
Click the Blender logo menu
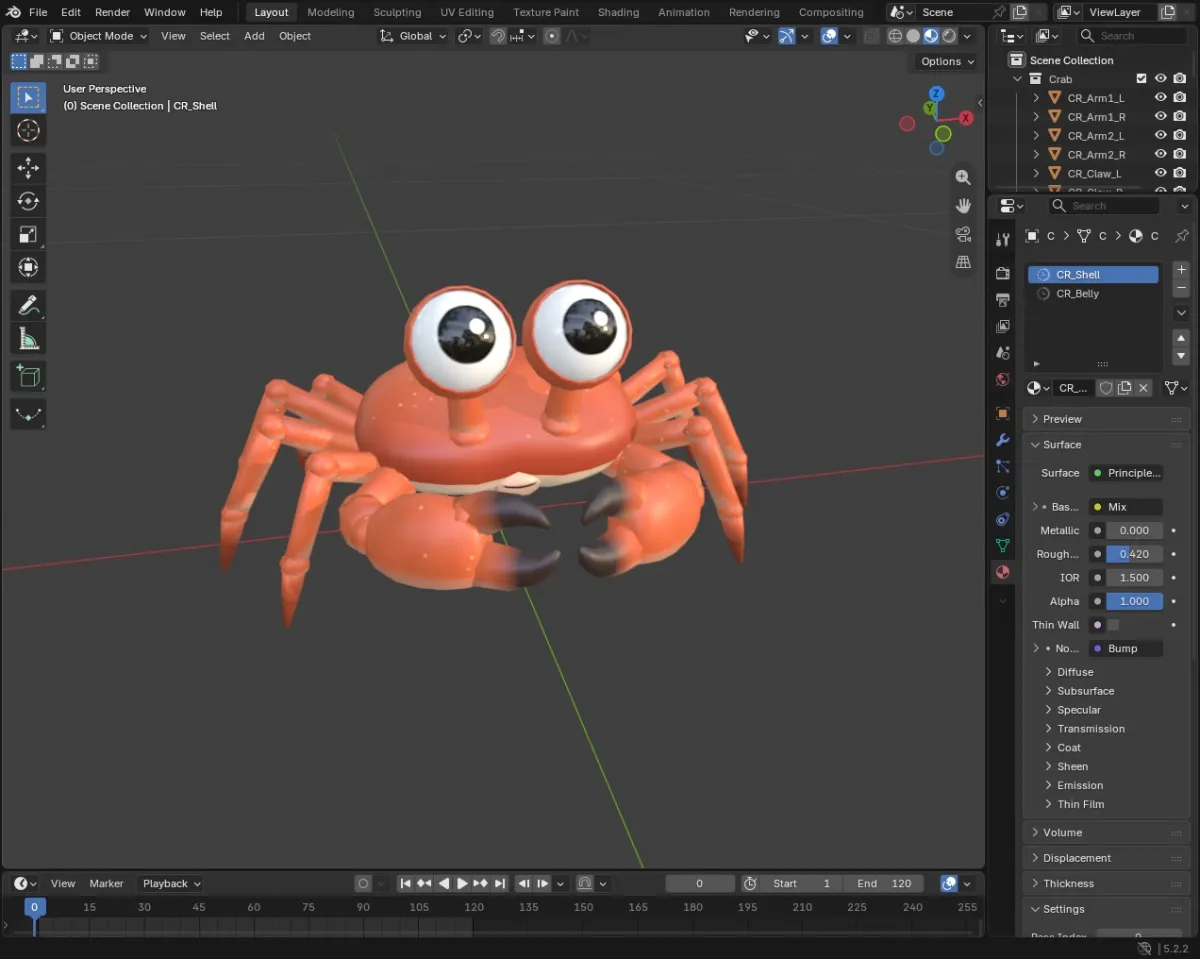13,12
